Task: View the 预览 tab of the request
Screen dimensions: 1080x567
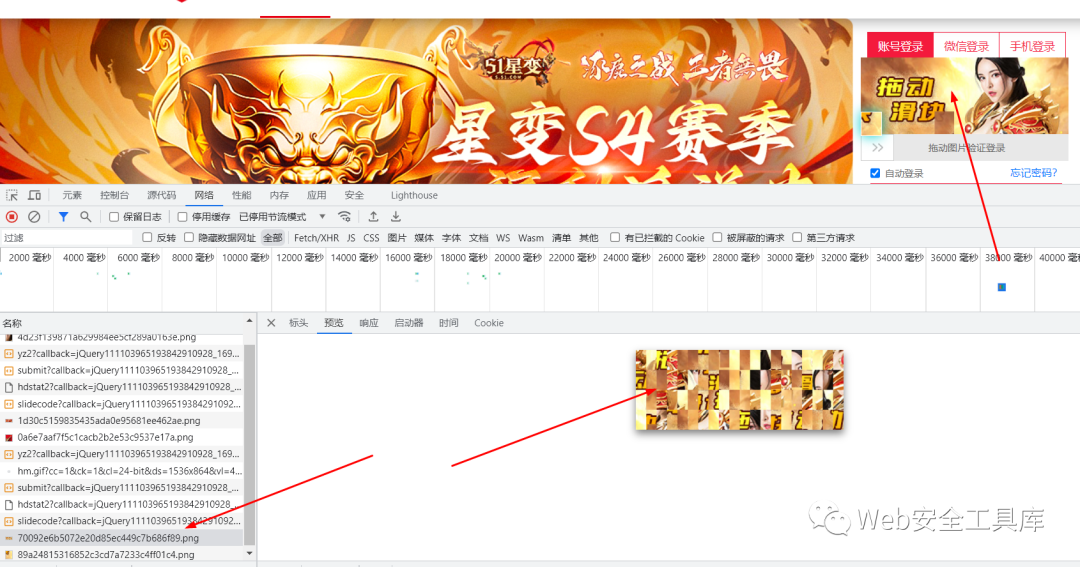Action: [x=334, y=322]
